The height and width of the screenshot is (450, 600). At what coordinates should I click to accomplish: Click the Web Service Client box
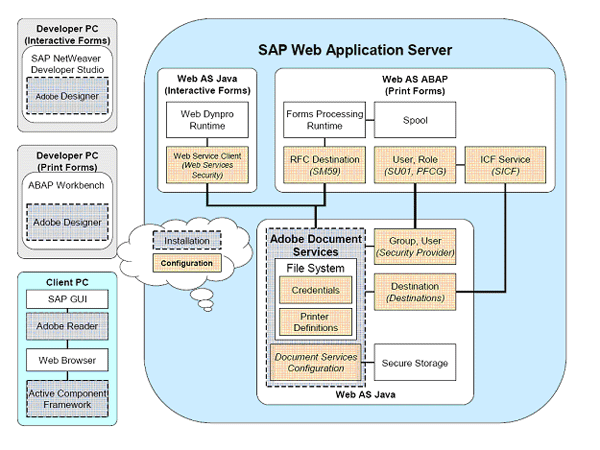[x=207, y=165]
